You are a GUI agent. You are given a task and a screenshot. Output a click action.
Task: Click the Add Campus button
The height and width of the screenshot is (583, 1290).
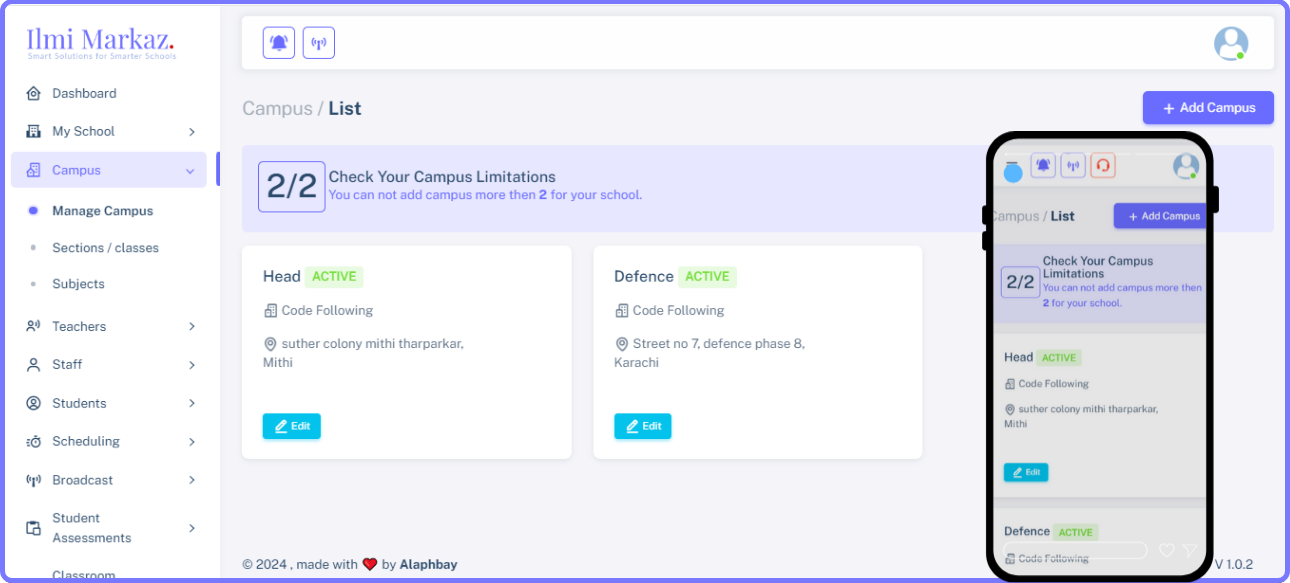pos(1208,108)
